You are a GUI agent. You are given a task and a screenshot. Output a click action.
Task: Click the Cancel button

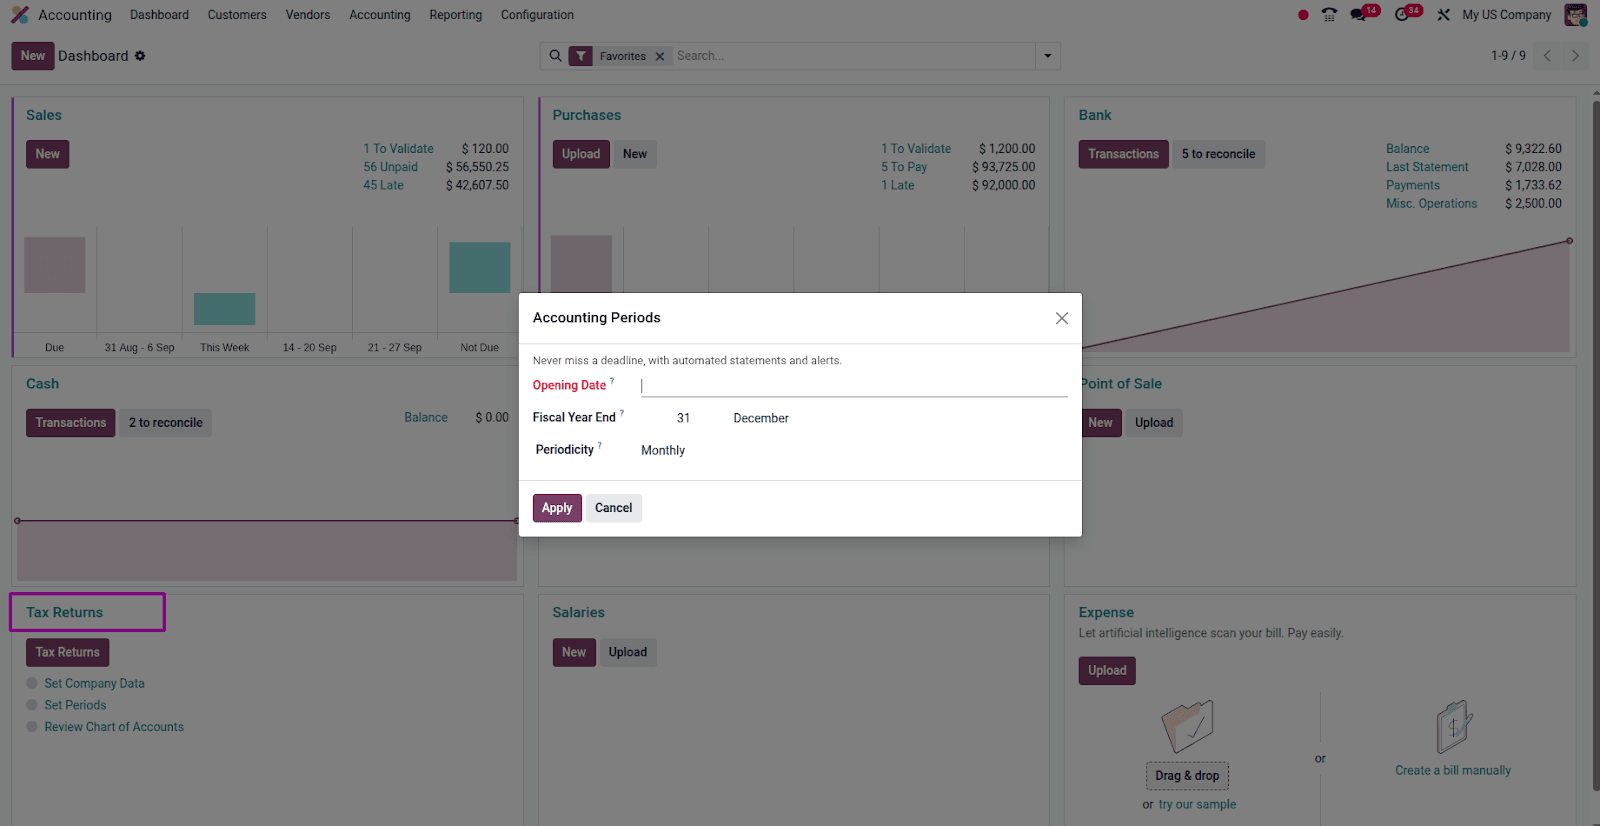pos(613,508)
